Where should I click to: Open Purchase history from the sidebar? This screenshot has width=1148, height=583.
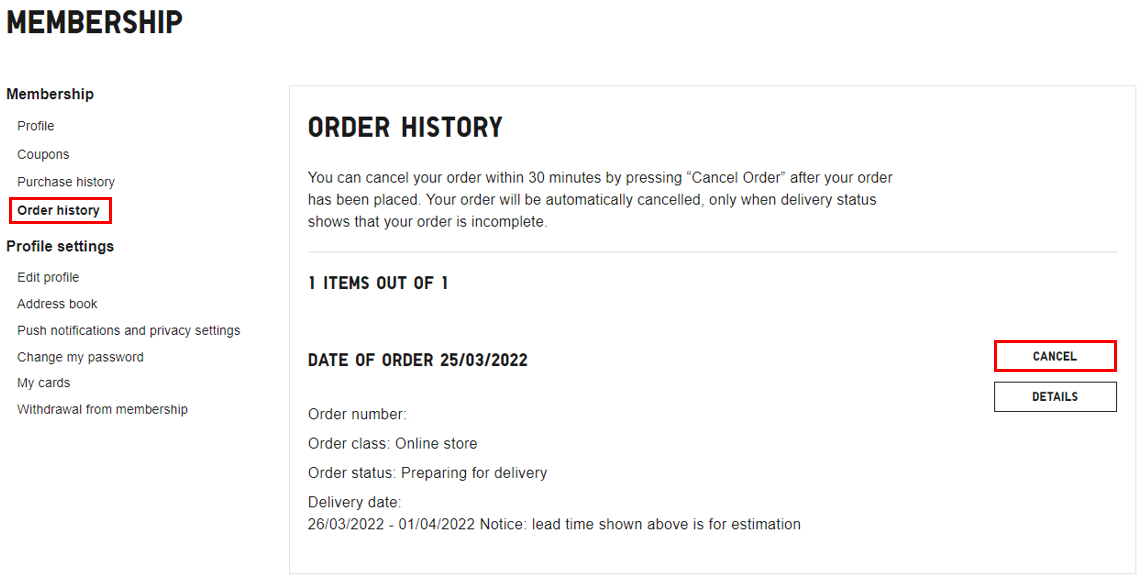tap(66, 182)
